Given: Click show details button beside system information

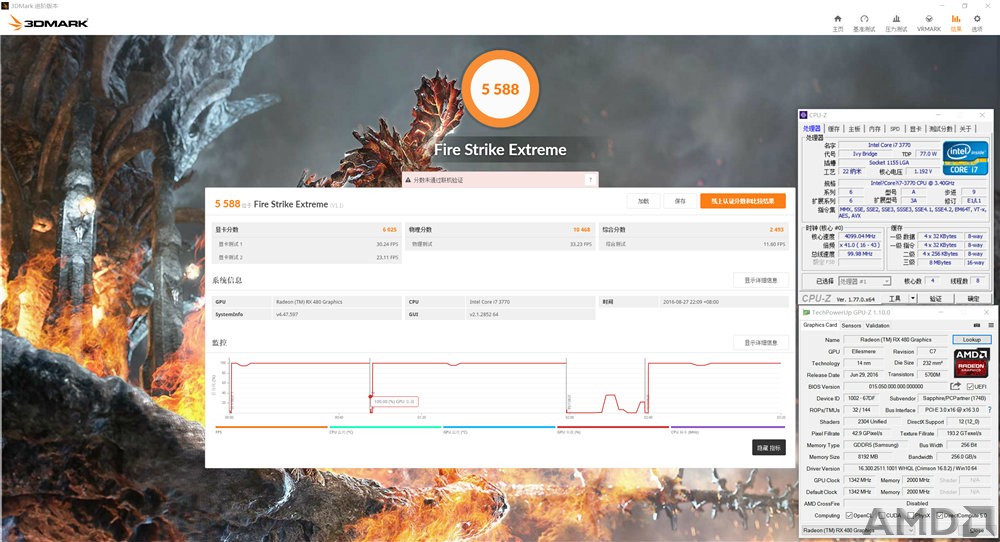Looking at the screenshot, I should (x=761, y=281).
